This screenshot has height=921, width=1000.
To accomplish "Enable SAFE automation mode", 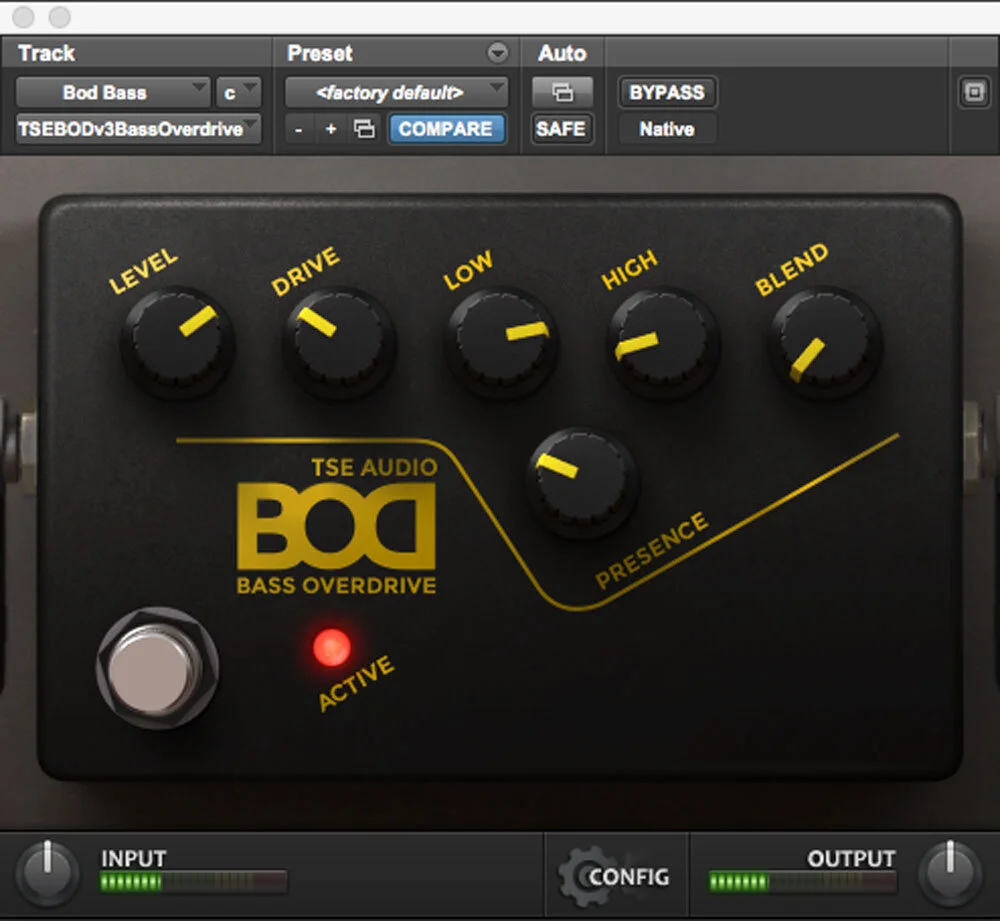I will [562, 128].
